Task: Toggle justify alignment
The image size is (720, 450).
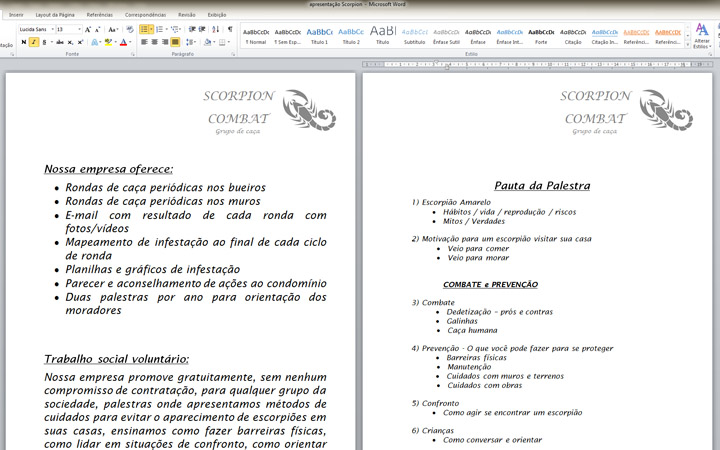Action: tap(175, 42)
